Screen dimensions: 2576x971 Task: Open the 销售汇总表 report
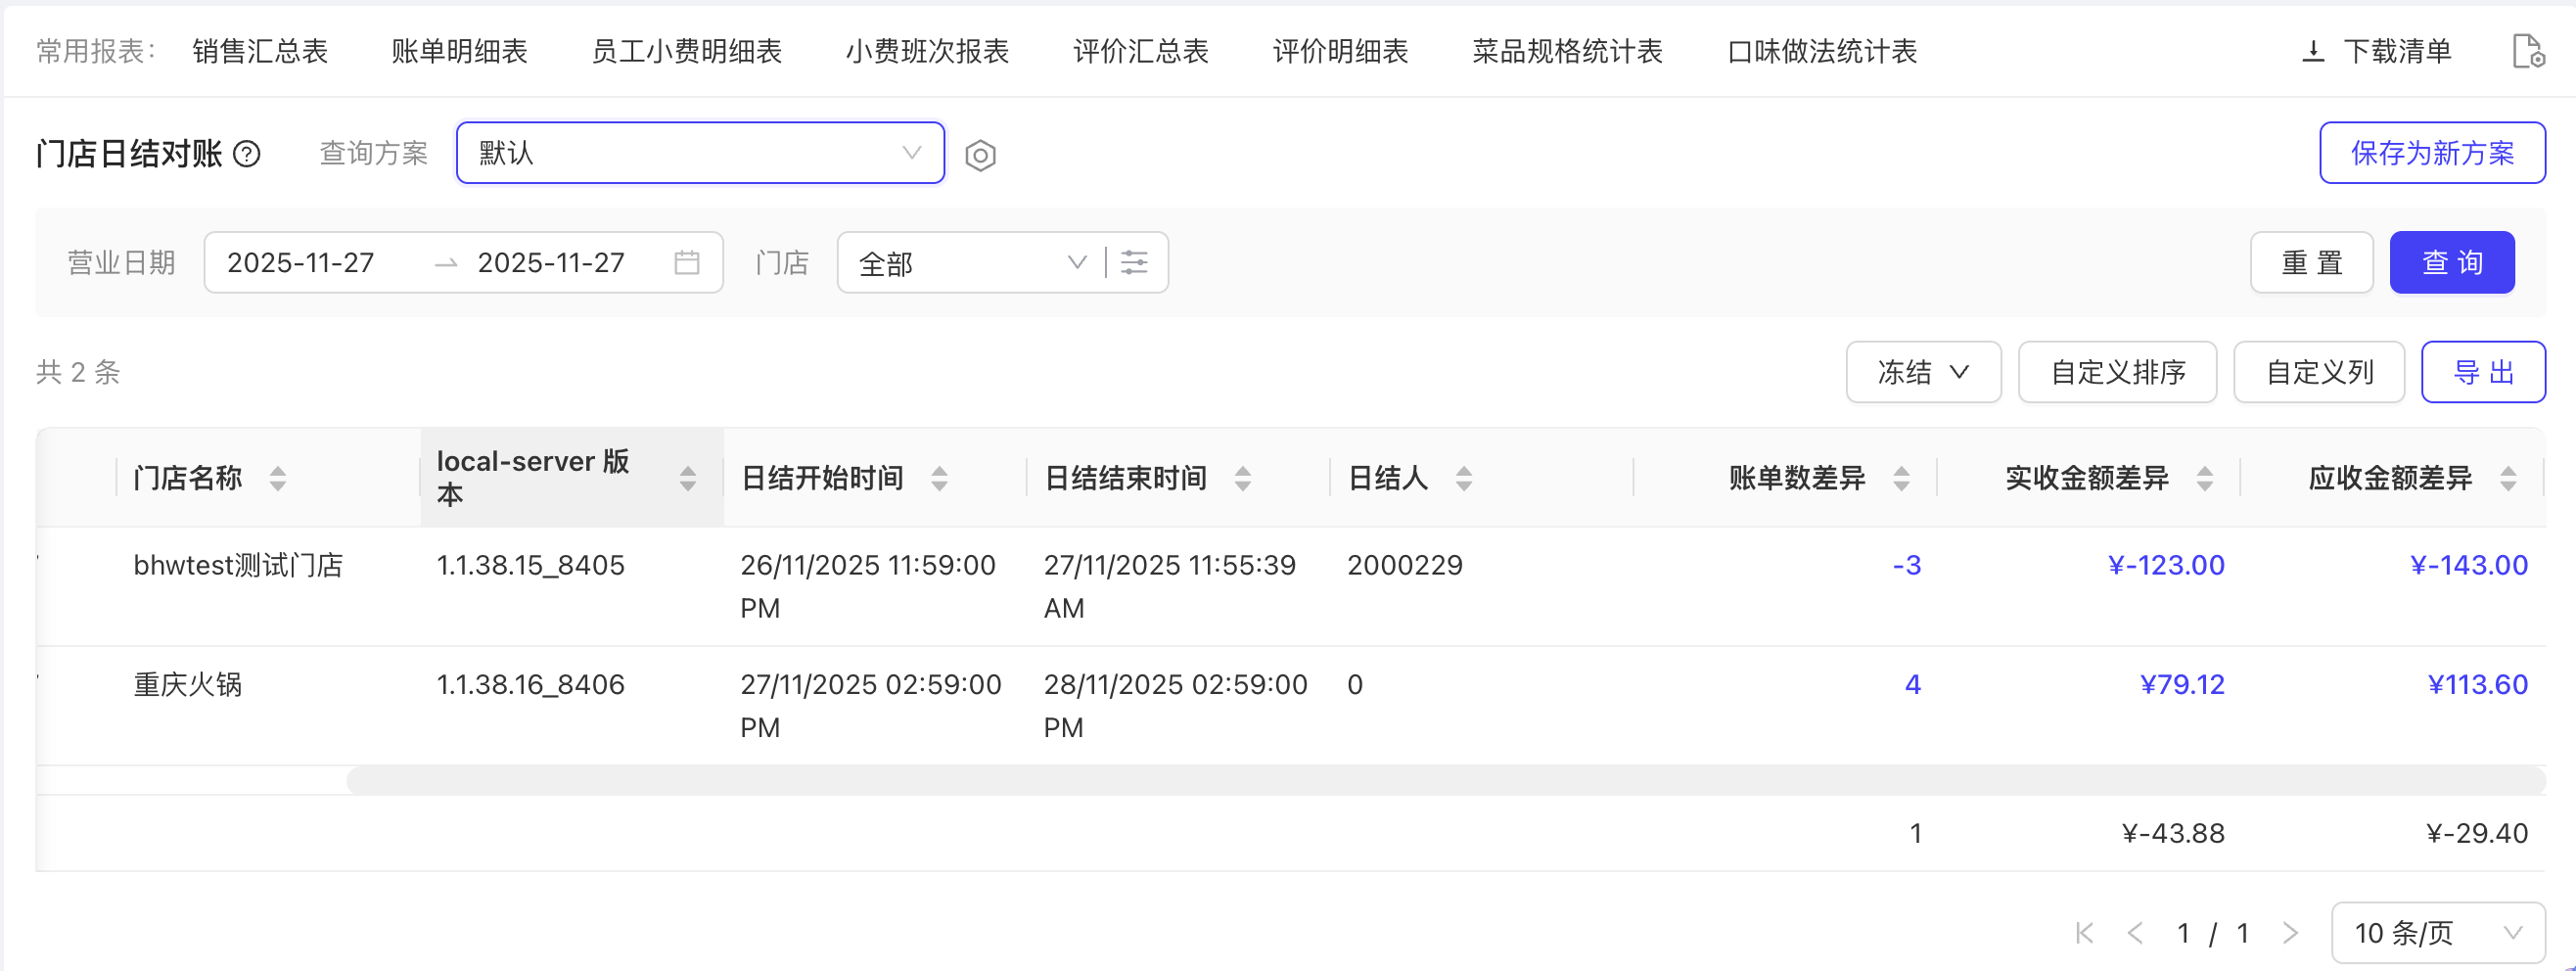[260, 51]
